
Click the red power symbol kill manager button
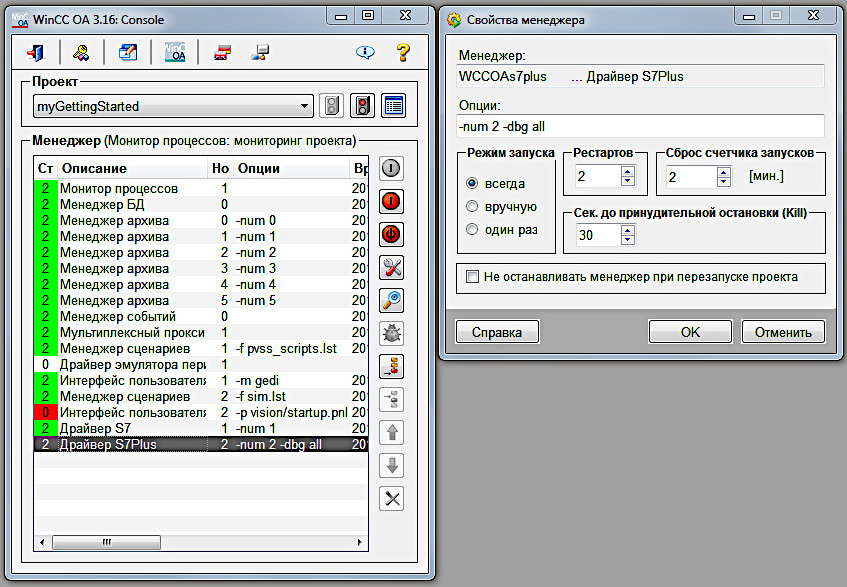(x=391, y=234)
